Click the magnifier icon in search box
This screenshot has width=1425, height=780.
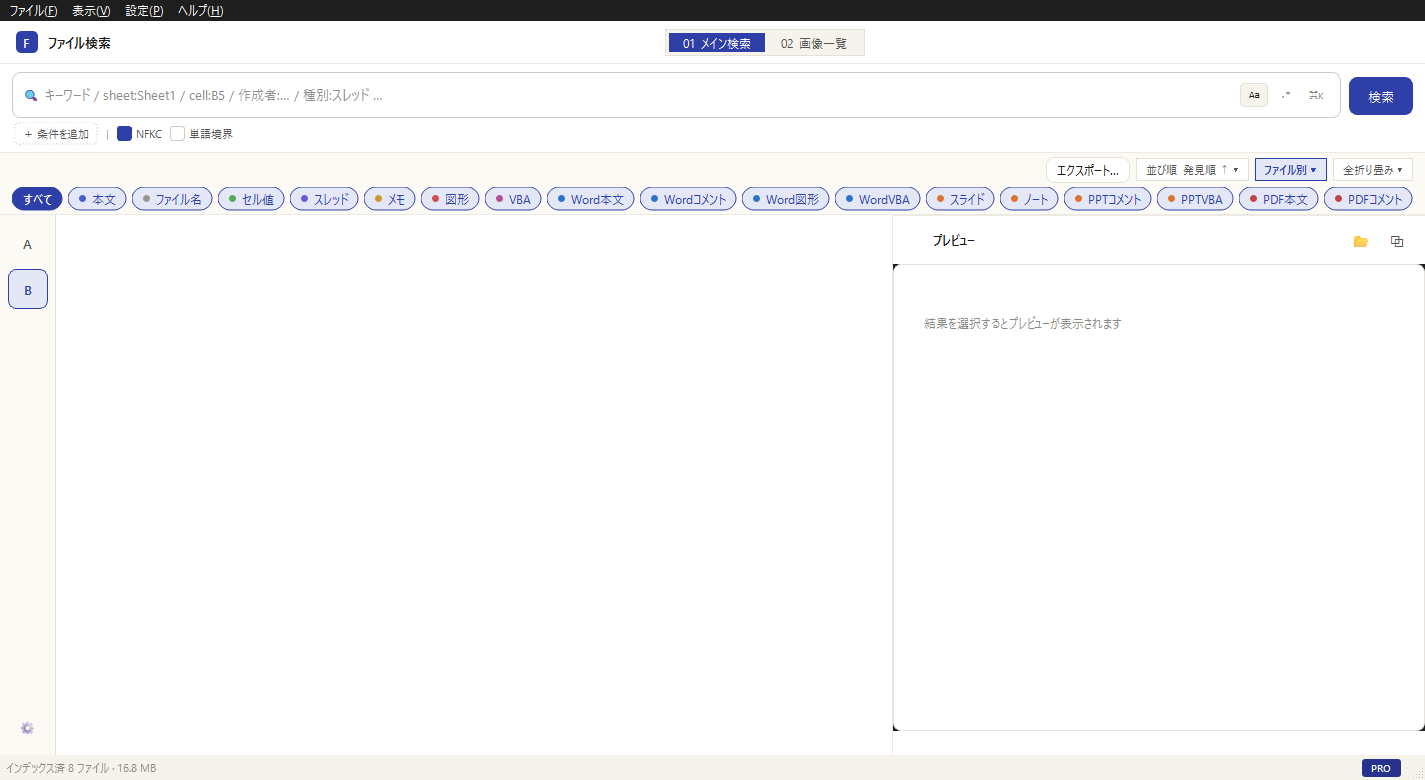tap(31, 95)
